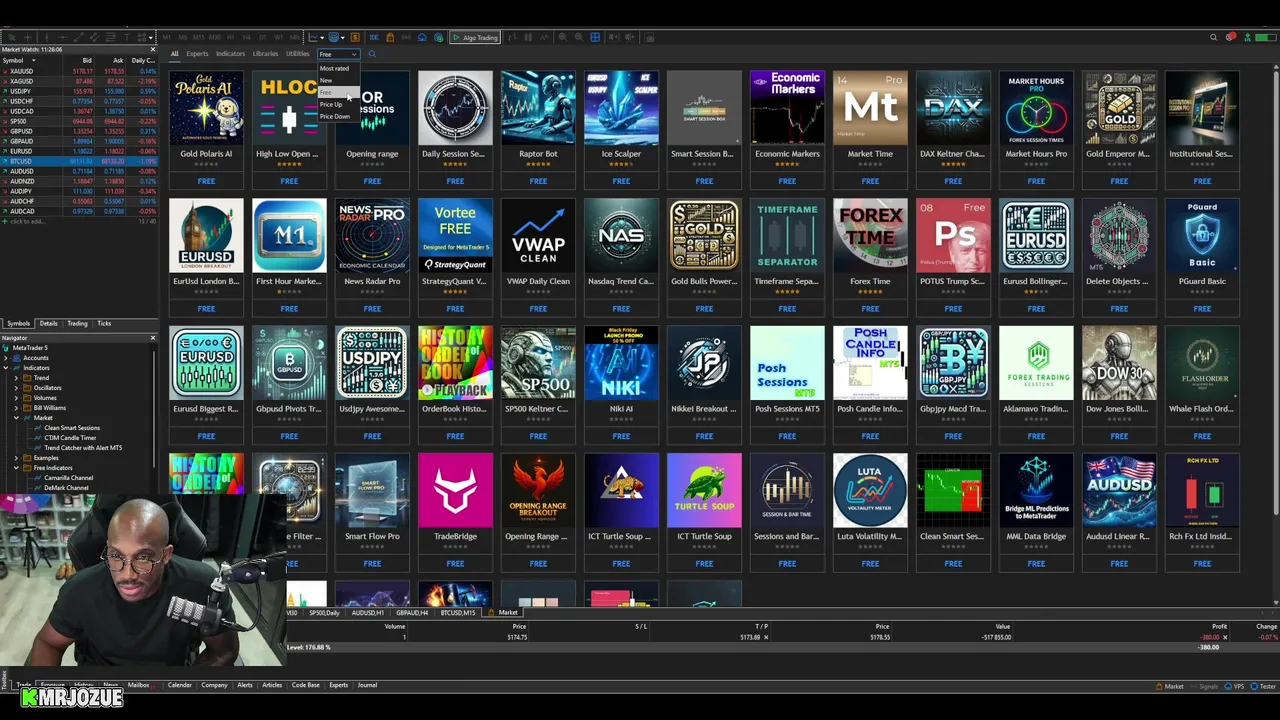Click the Algo Trading toolbar button
The height and width of the screenshot is (720, 1280).
(474, 37)
